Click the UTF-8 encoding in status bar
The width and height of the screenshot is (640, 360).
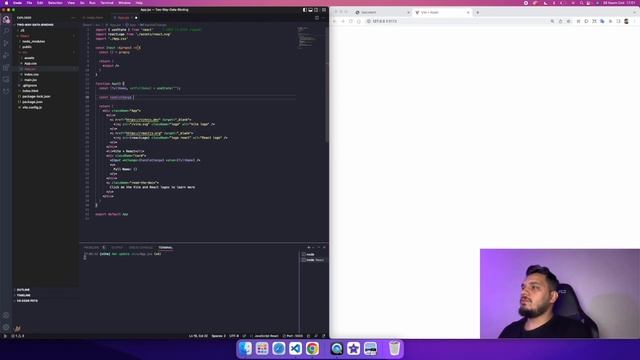[234, 336]
